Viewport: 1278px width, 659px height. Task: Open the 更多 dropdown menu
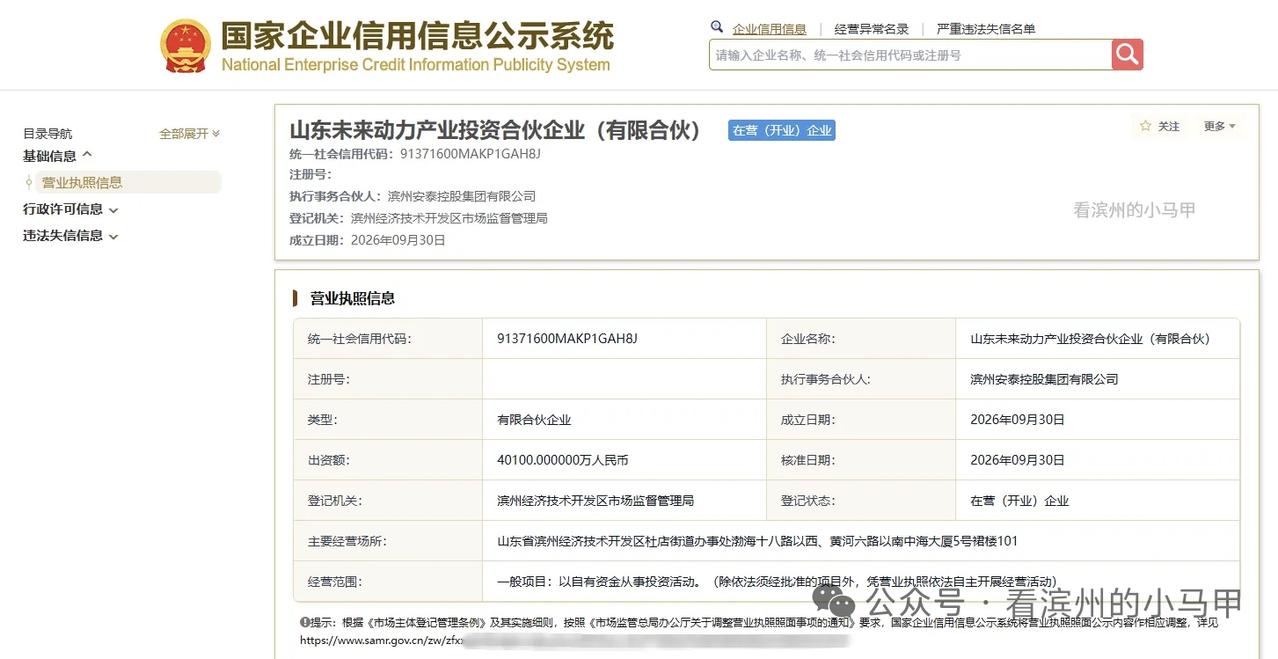(x=1220, y=126)
